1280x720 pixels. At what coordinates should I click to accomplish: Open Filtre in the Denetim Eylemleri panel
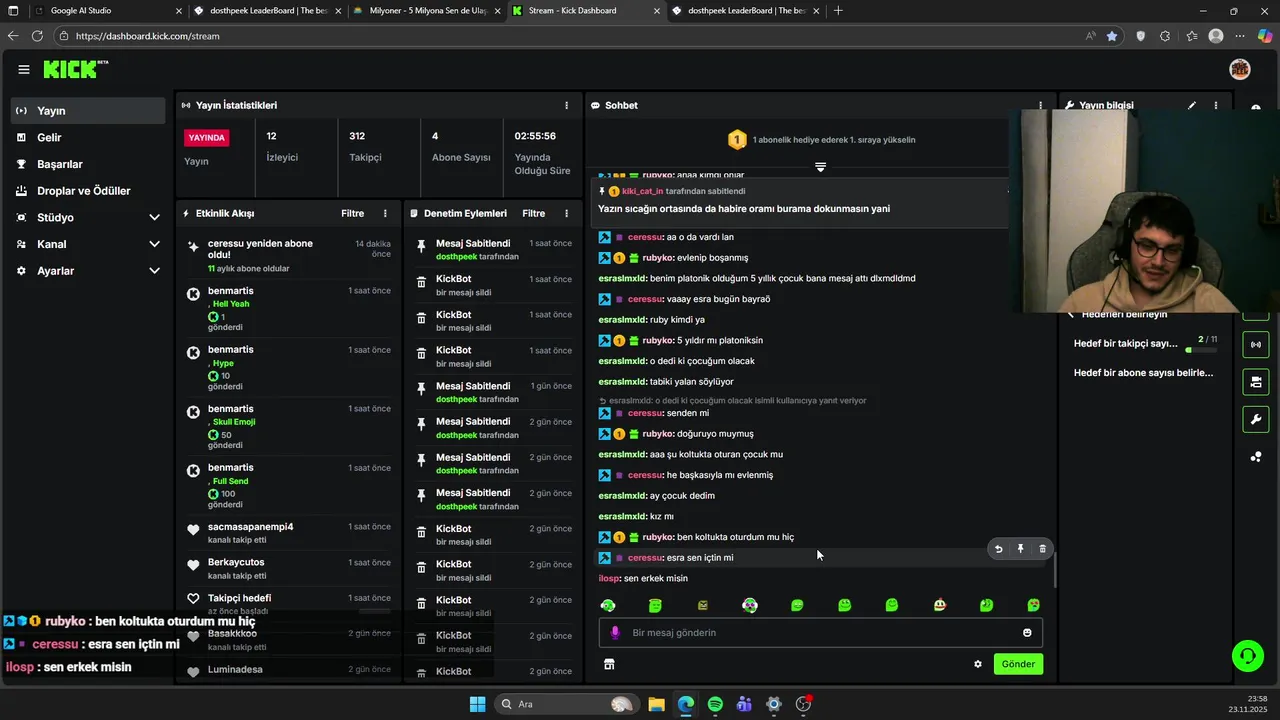pos(534,213)
